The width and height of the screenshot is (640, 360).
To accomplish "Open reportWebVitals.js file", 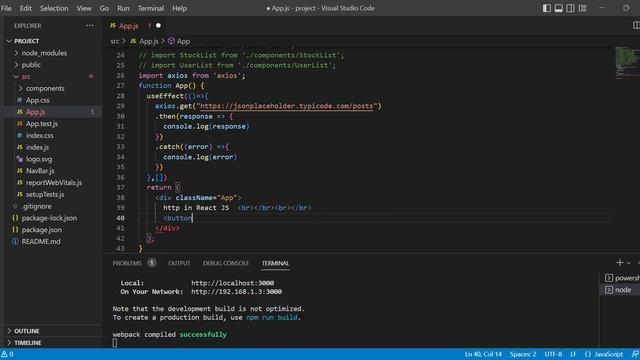I will click(53, 183).
